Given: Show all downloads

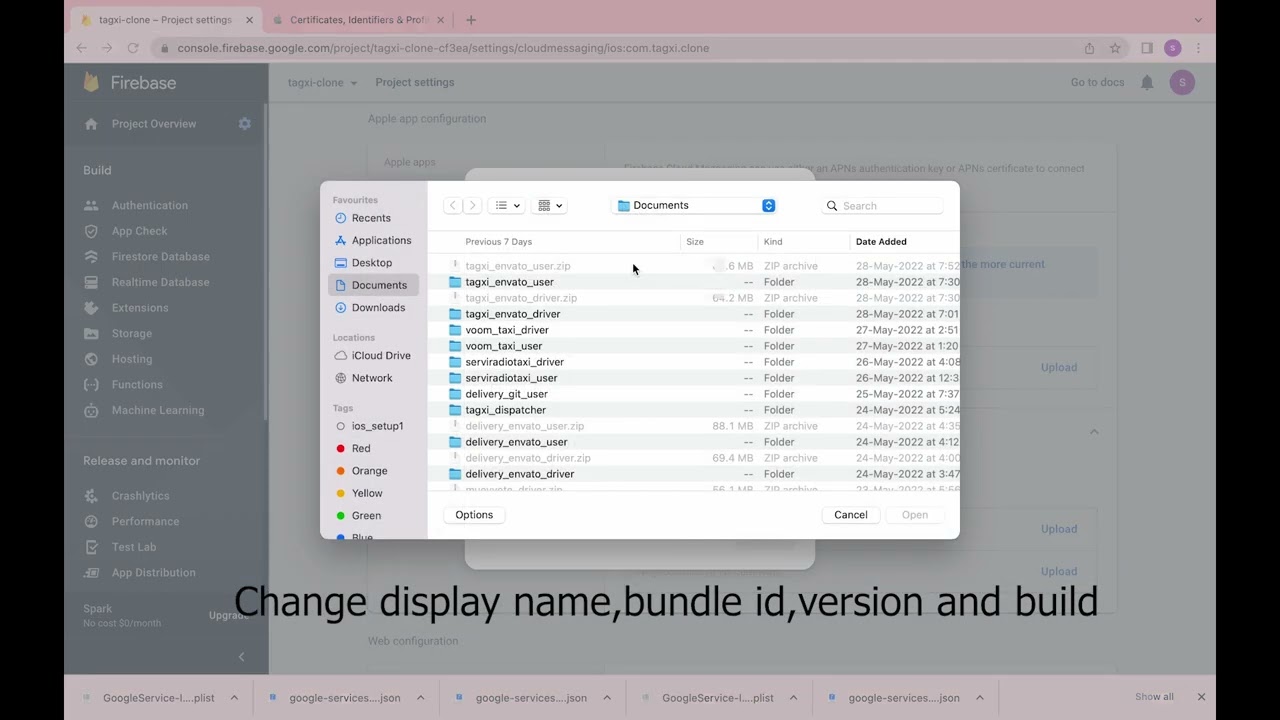Looking at the screenshot, I should click(1154, 697).
